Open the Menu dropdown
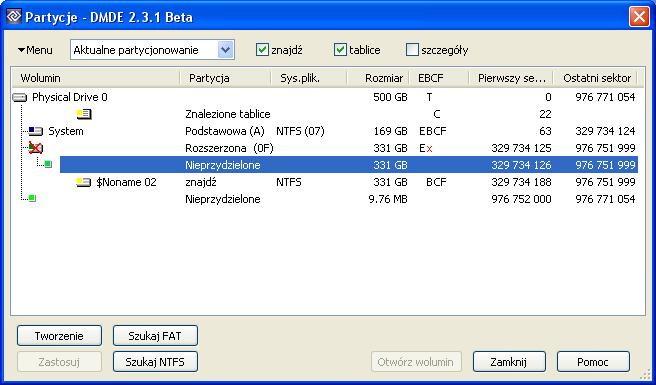This screenshot has width=656, height=385. (35, 50)
